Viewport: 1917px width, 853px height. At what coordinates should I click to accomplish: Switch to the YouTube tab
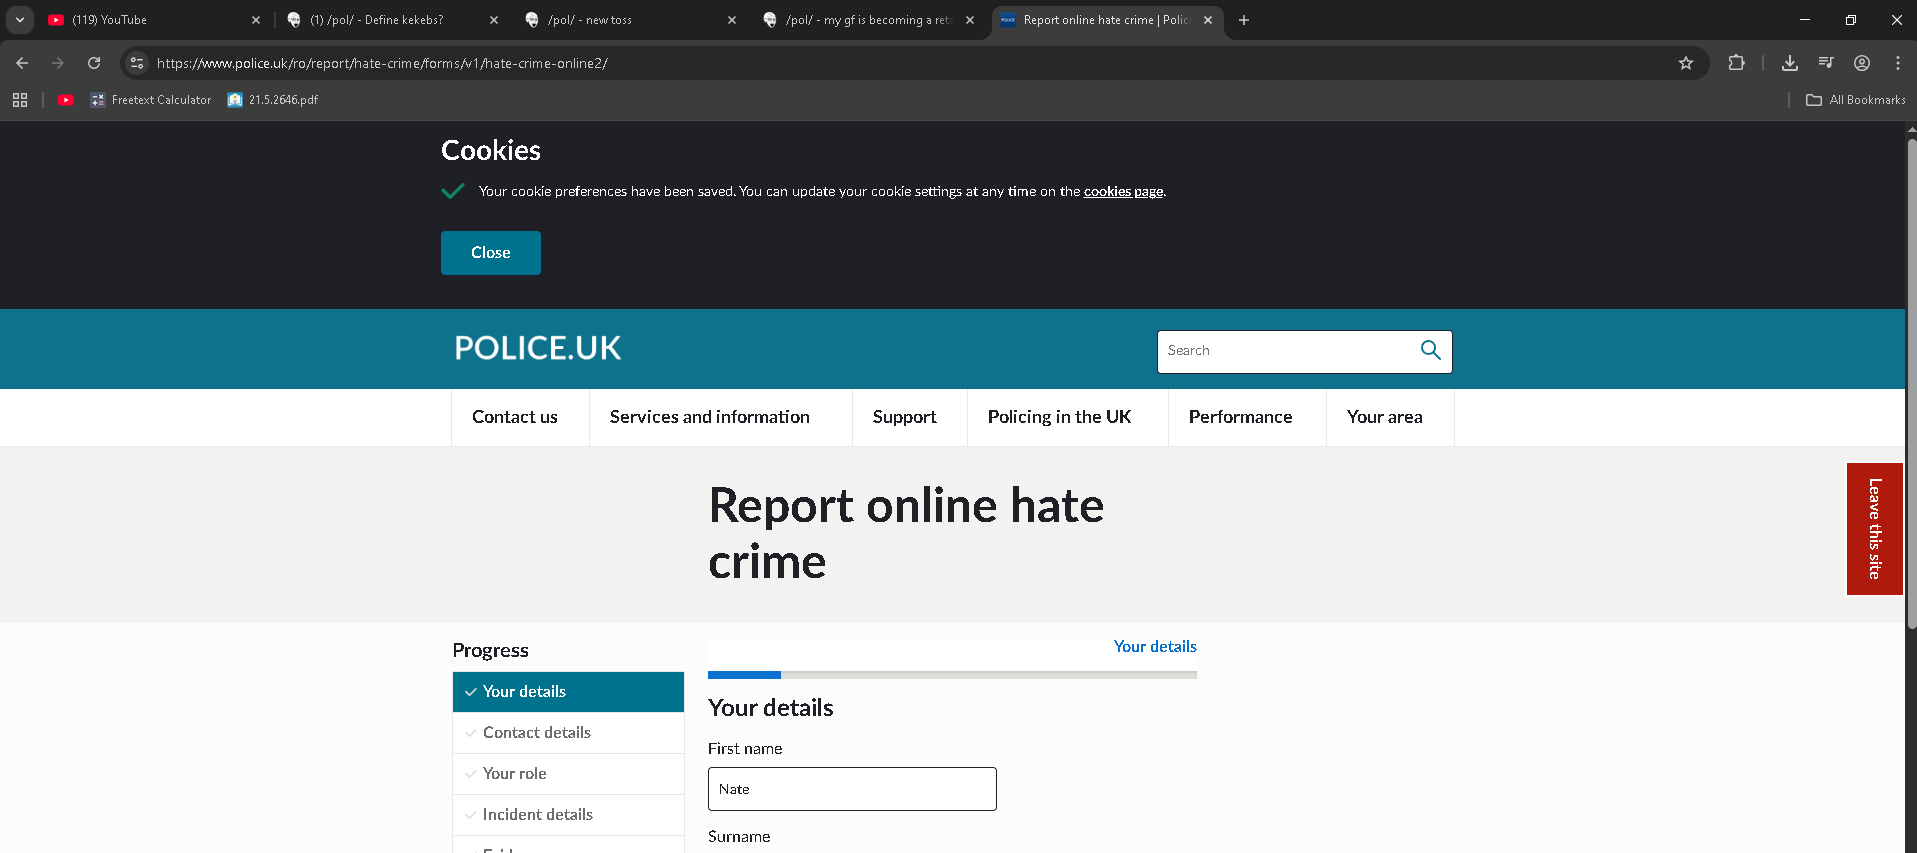150,20
